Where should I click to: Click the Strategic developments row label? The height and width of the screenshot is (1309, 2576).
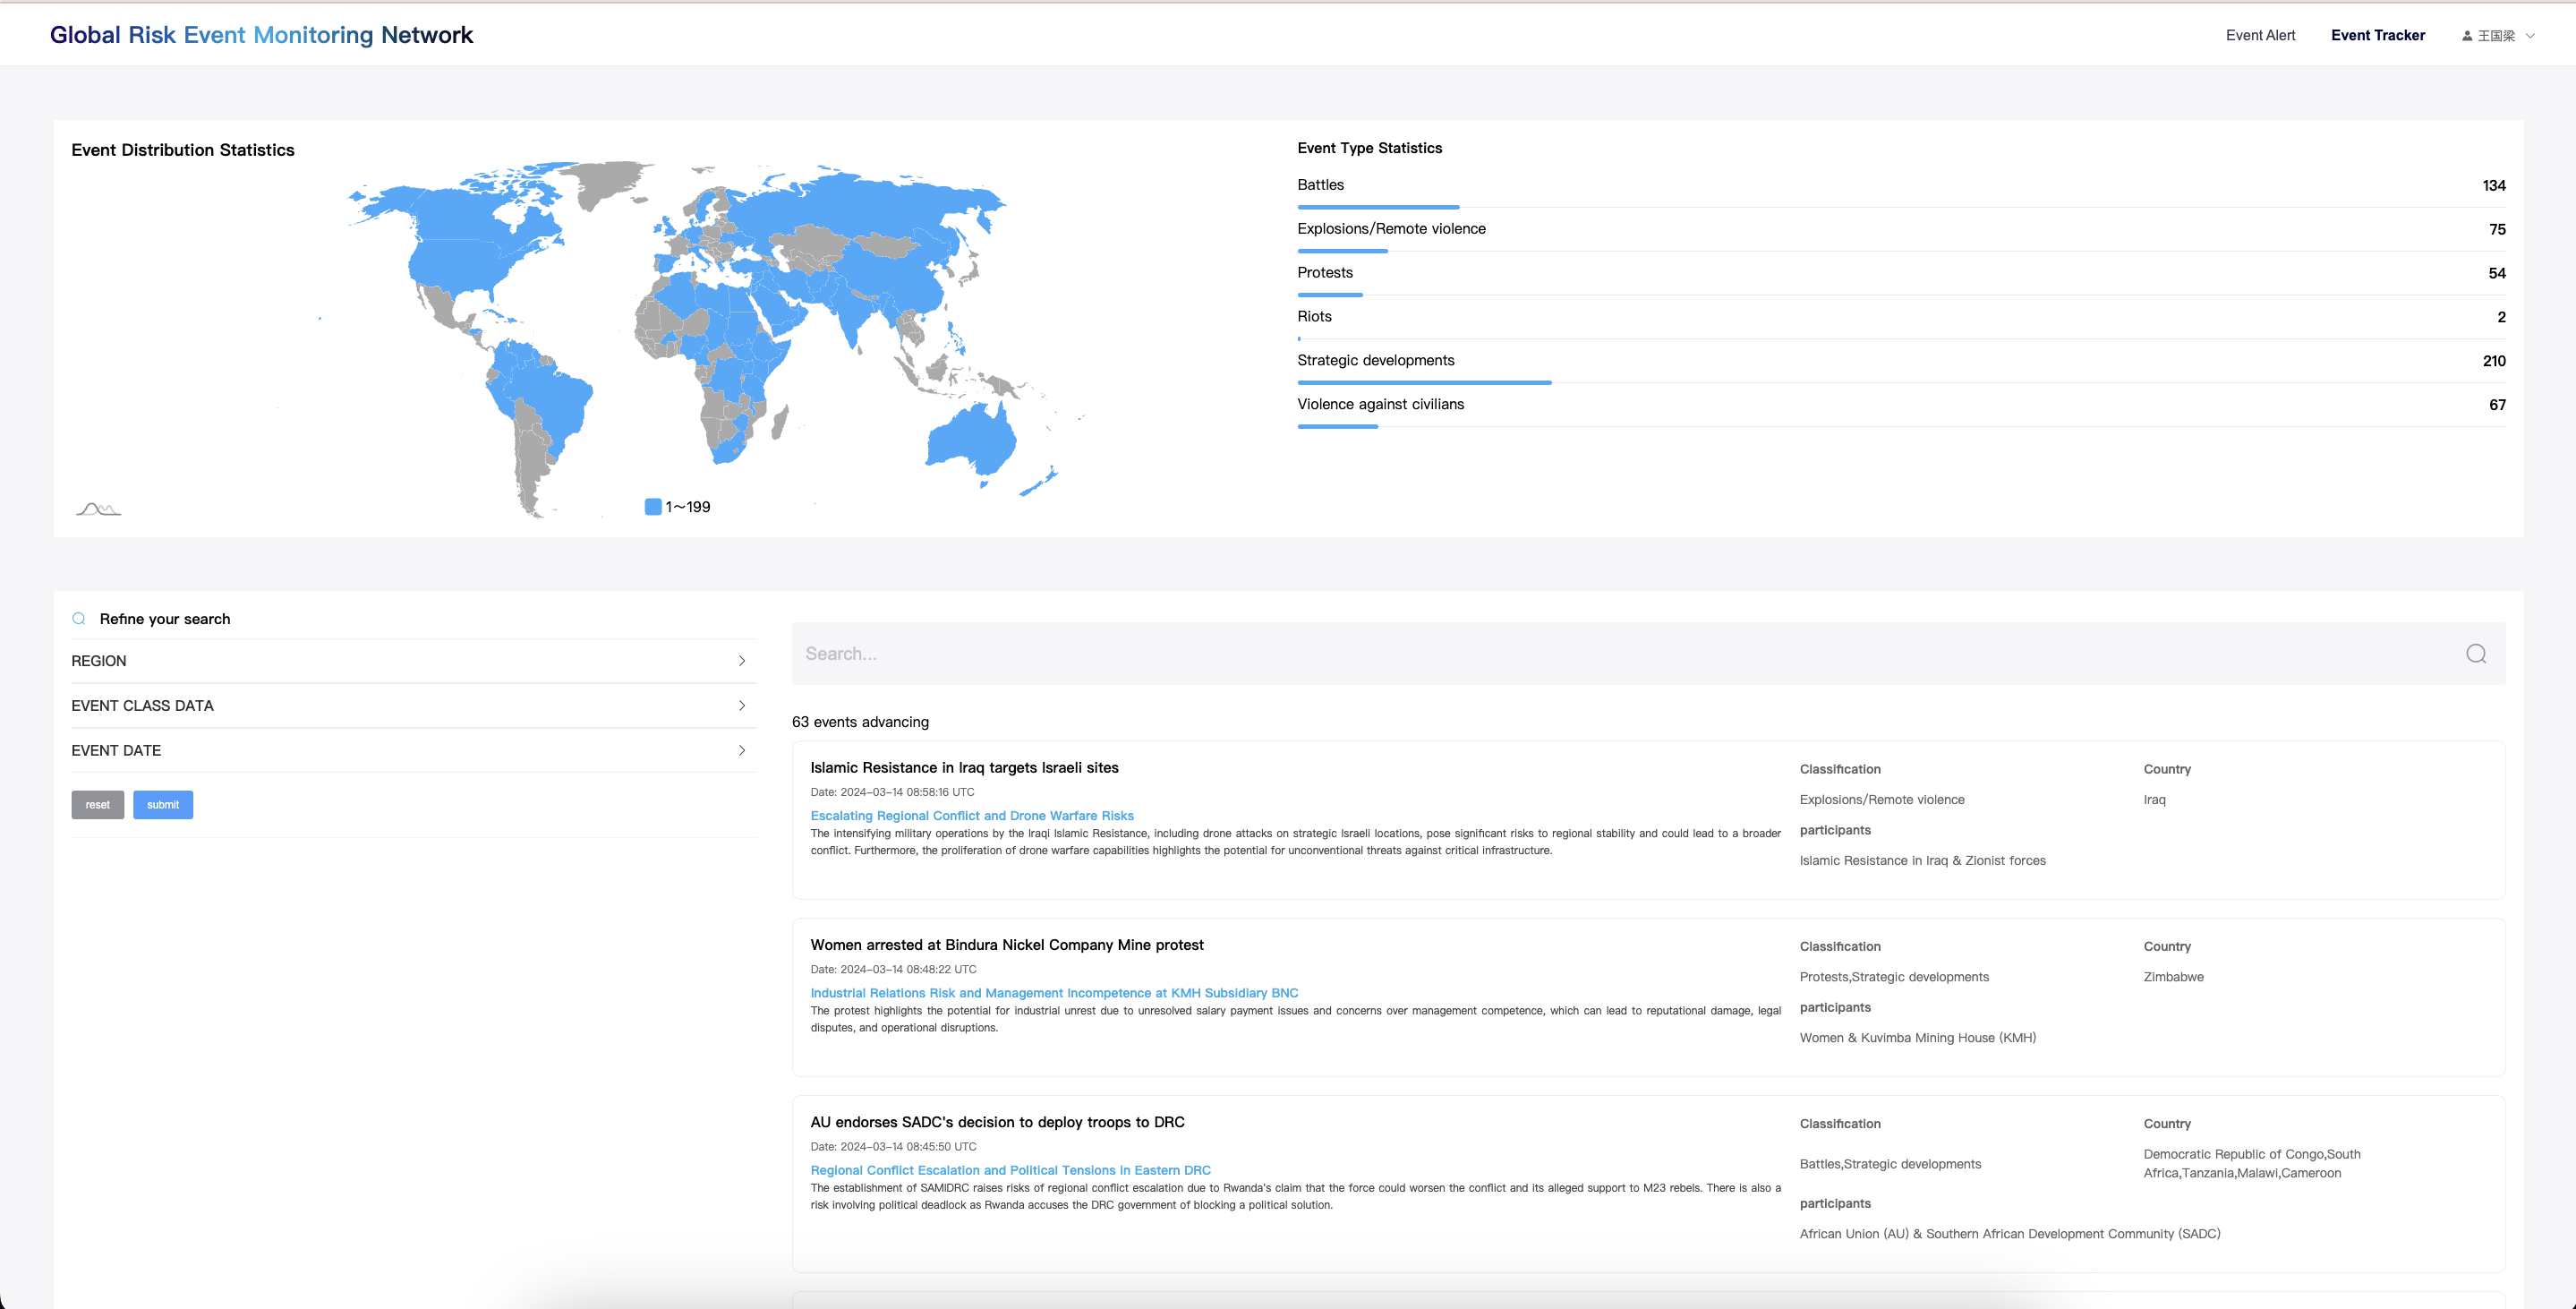click(1376, 361)
